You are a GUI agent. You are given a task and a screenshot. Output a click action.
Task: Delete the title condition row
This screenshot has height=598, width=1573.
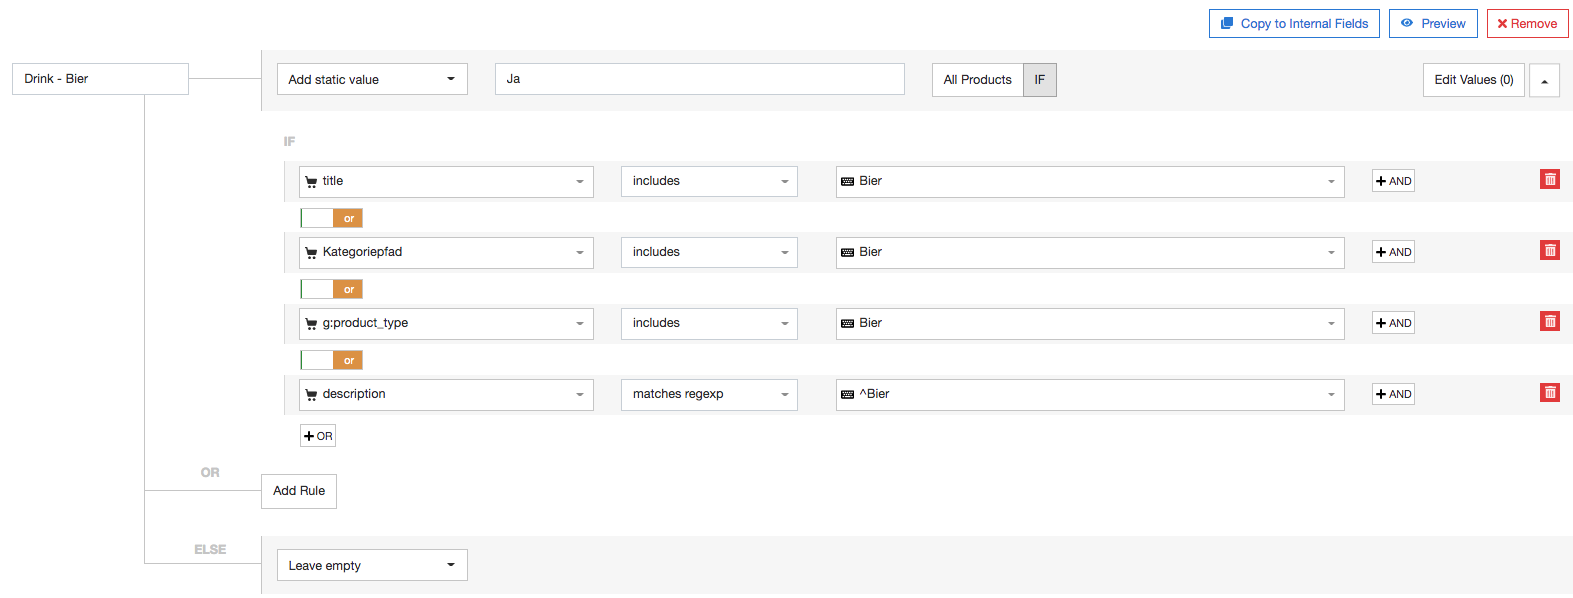point(1549,180)
